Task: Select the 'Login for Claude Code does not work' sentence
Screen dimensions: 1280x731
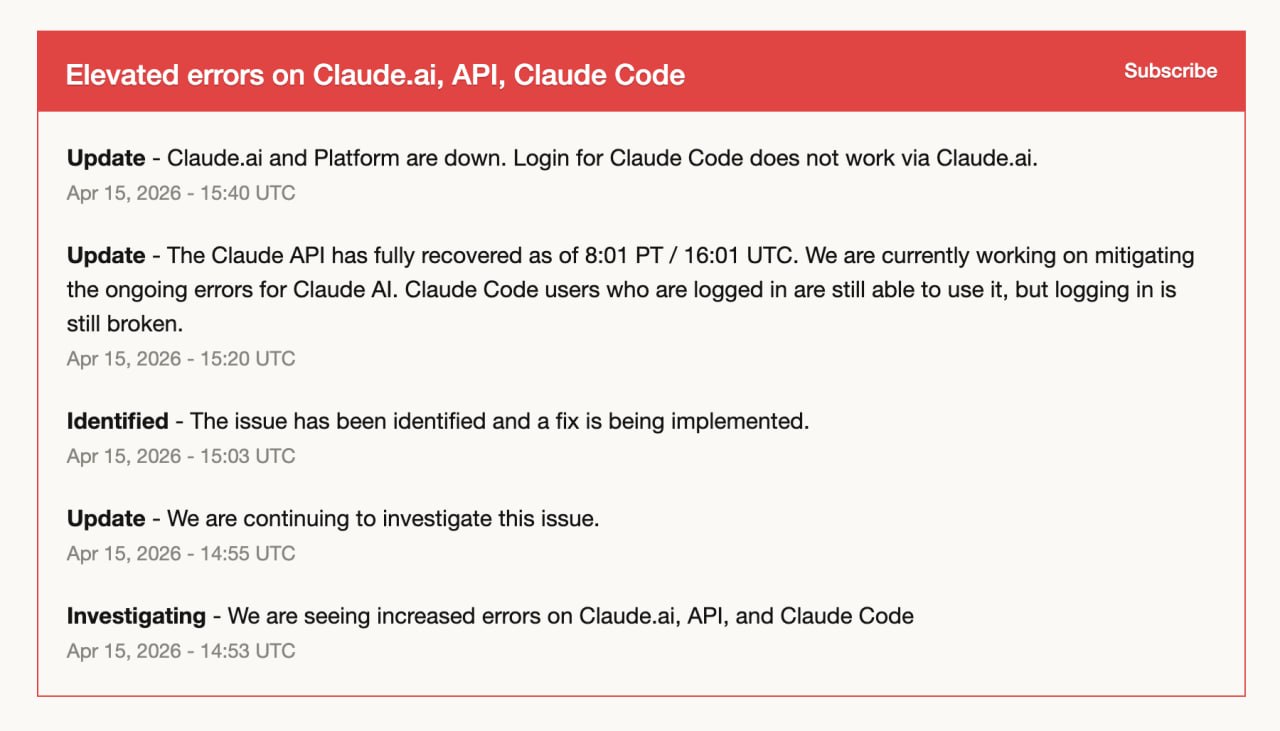Action: 820,158
